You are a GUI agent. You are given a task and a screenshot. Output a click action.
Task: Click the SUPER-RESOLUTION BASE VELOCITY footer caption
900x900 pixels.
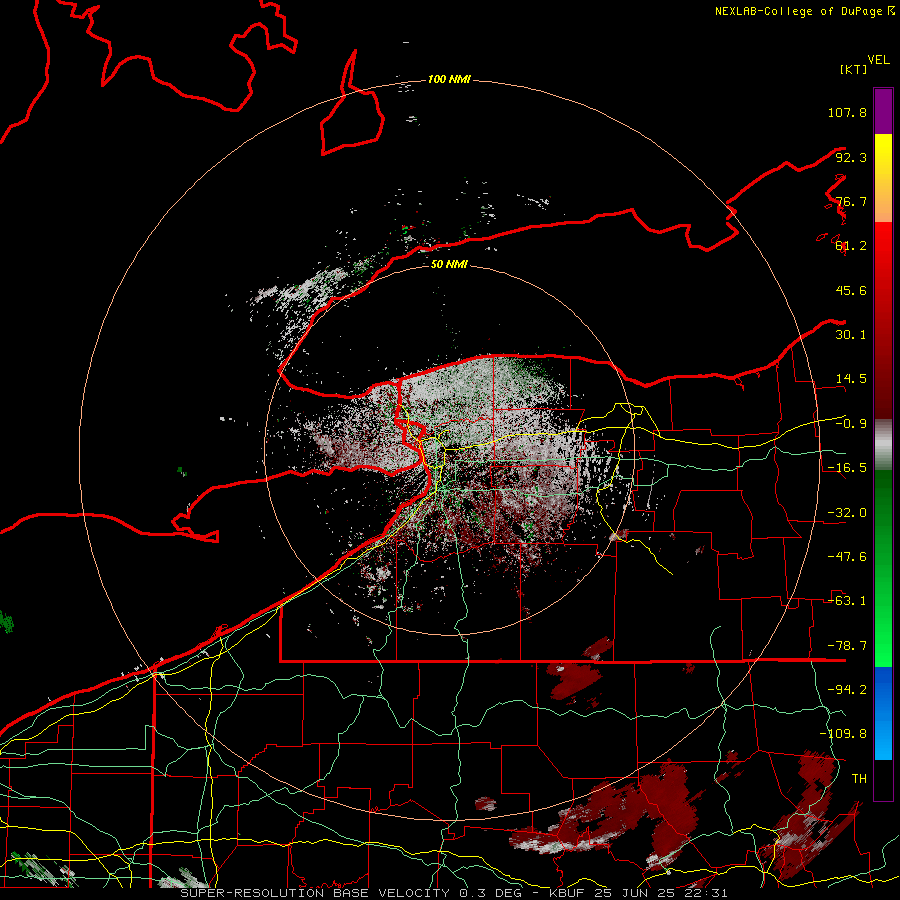pyautogui.click(x=454, y=893)
